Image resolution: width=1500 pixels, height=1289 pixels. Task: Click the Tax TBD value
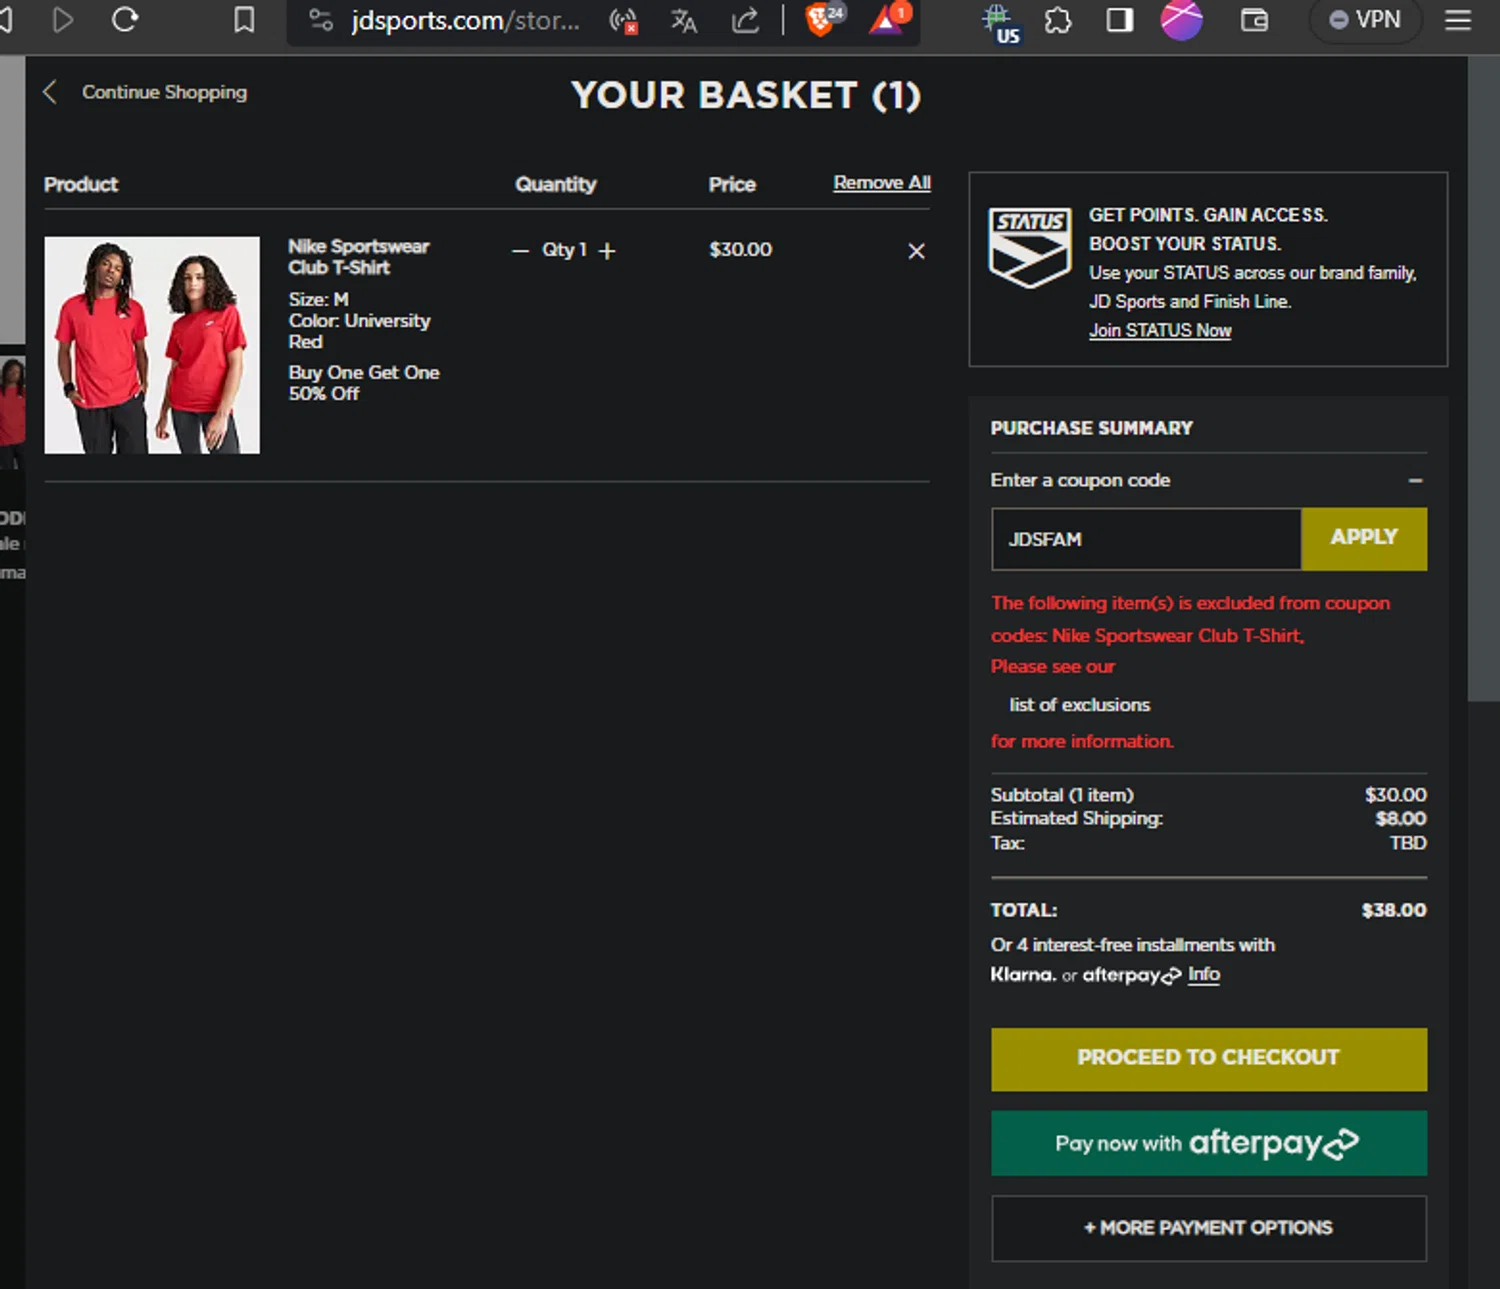coord(1408,843)
